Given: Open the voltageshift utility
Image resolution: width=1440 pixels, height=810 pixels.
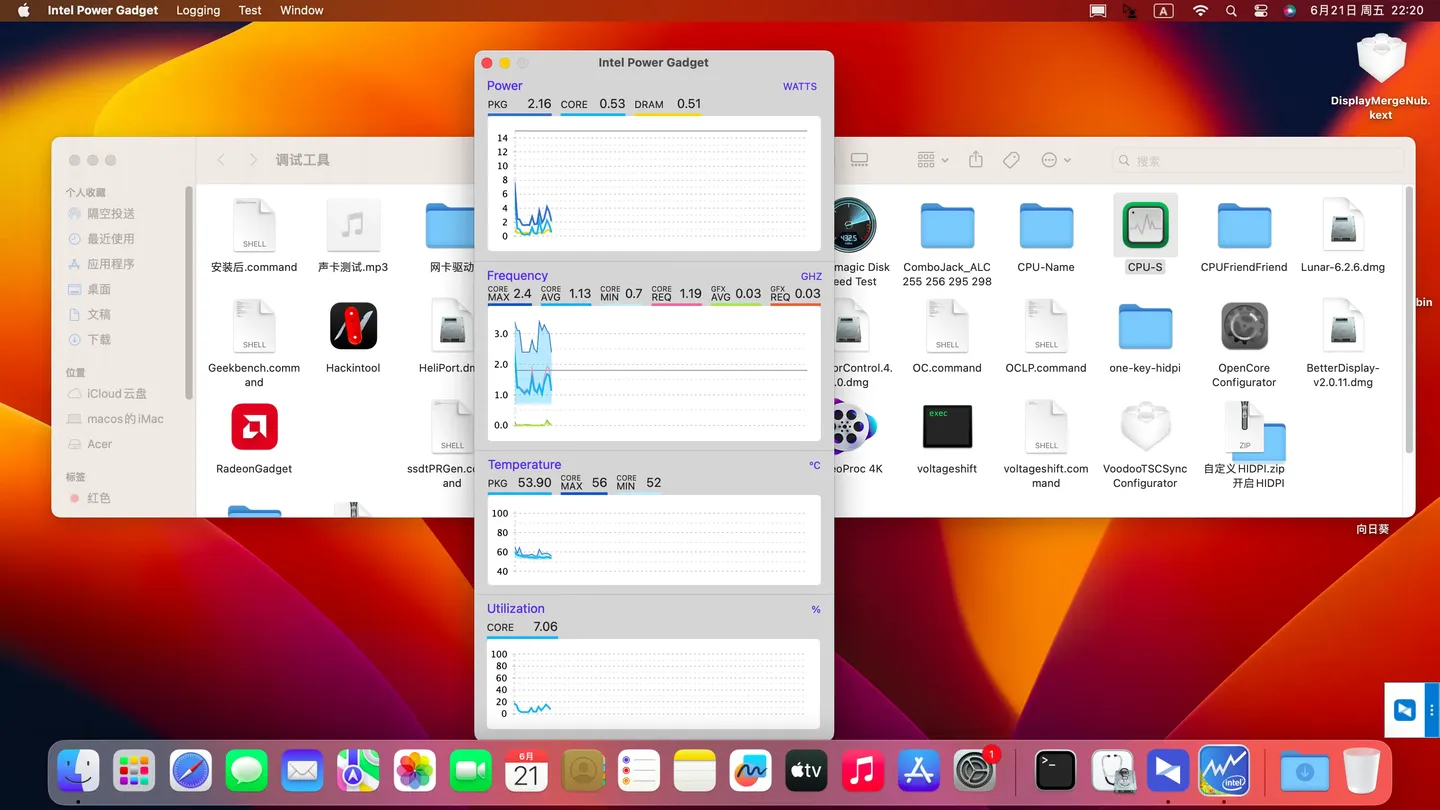Looking at the screenshot, I should [x=946, y=426].
